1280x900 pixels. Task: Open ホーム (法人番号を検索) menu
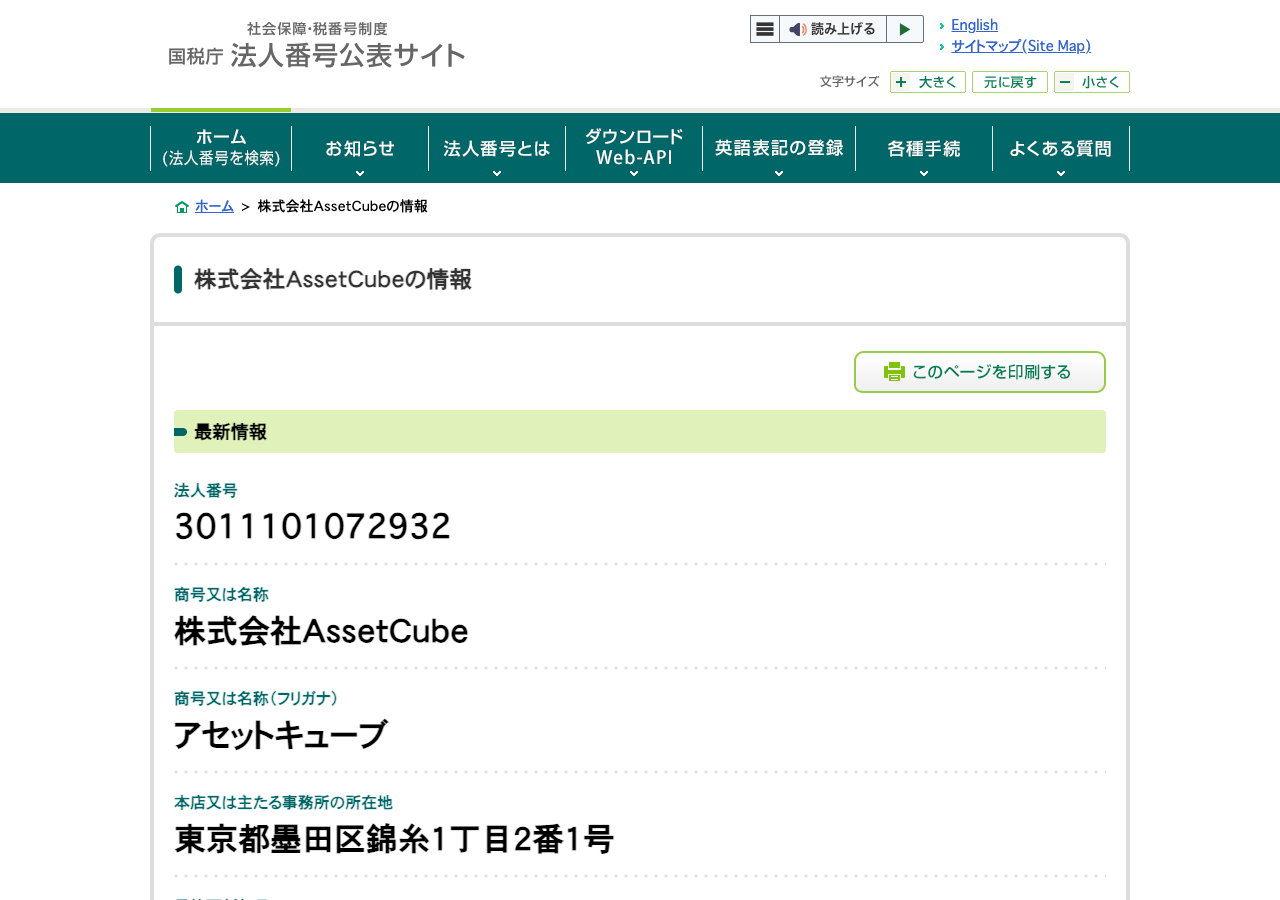coord(221,148)
